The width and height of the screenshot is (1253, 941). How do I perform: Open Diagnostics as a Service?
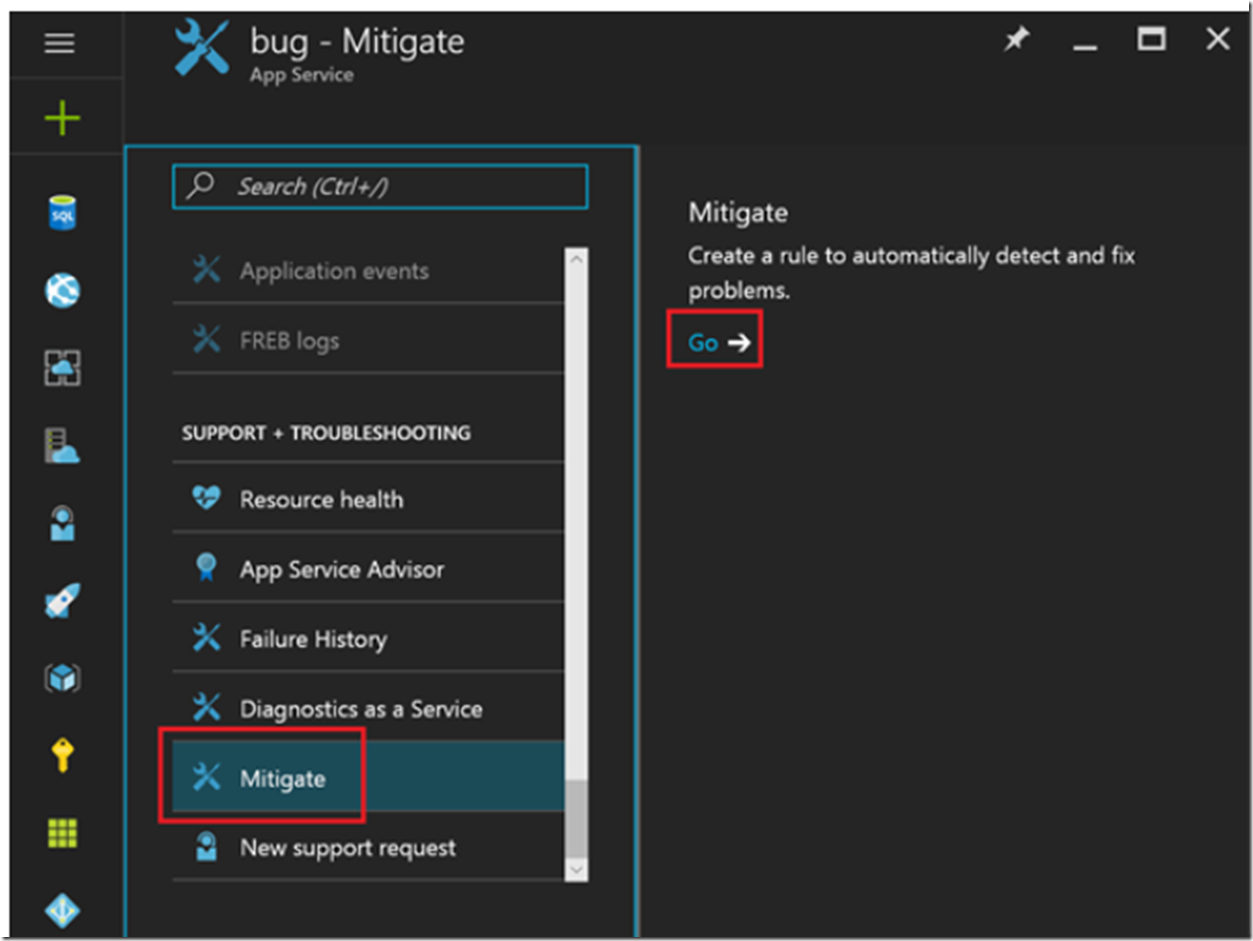click(x=368, y=708)
